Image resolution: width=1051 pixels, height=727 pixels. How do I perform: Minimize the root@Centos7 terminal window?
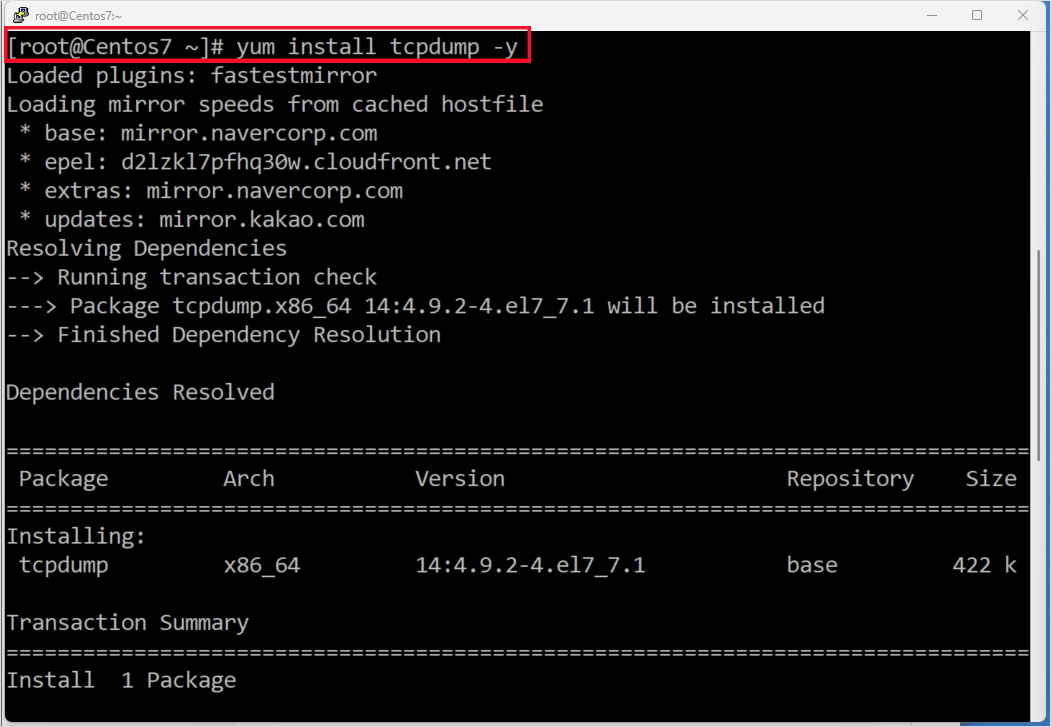[x=932, y=15]
